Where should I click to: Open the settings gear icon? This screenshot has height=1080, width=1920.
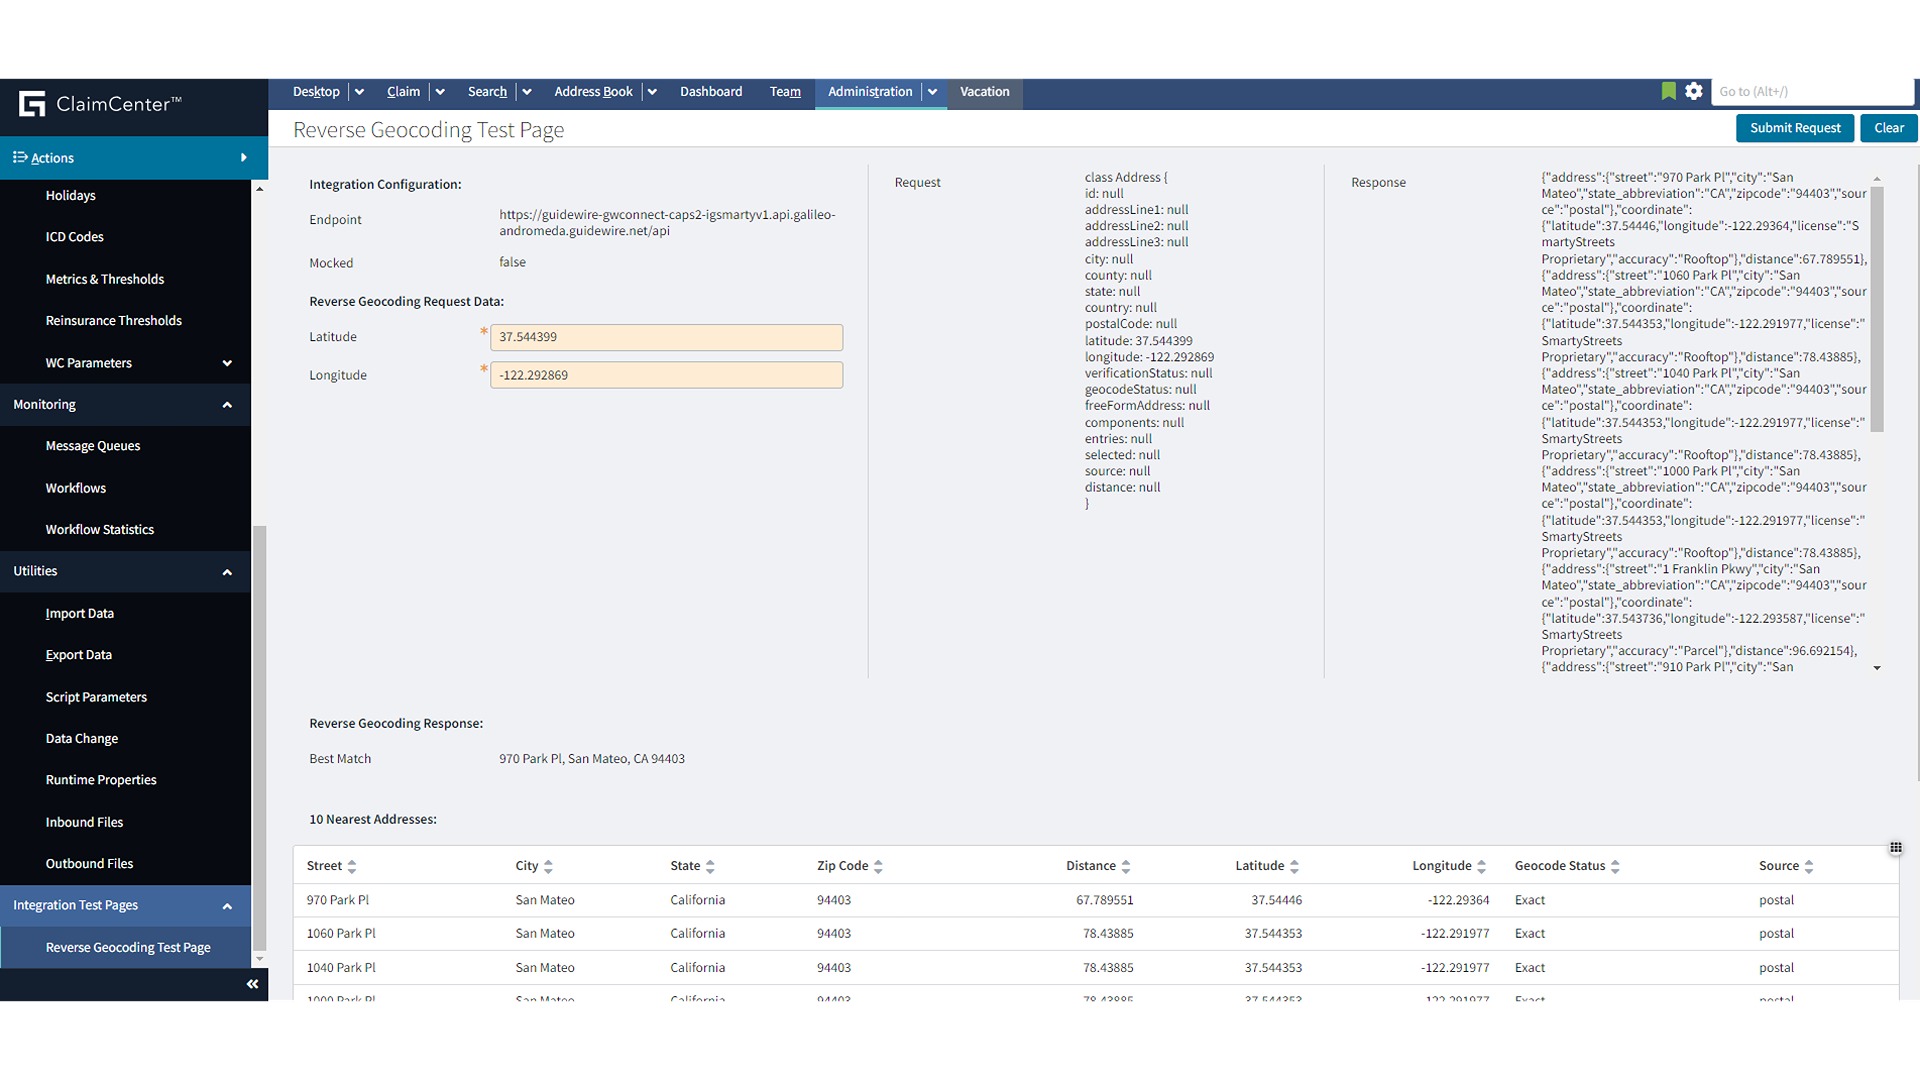[1693, 91]
